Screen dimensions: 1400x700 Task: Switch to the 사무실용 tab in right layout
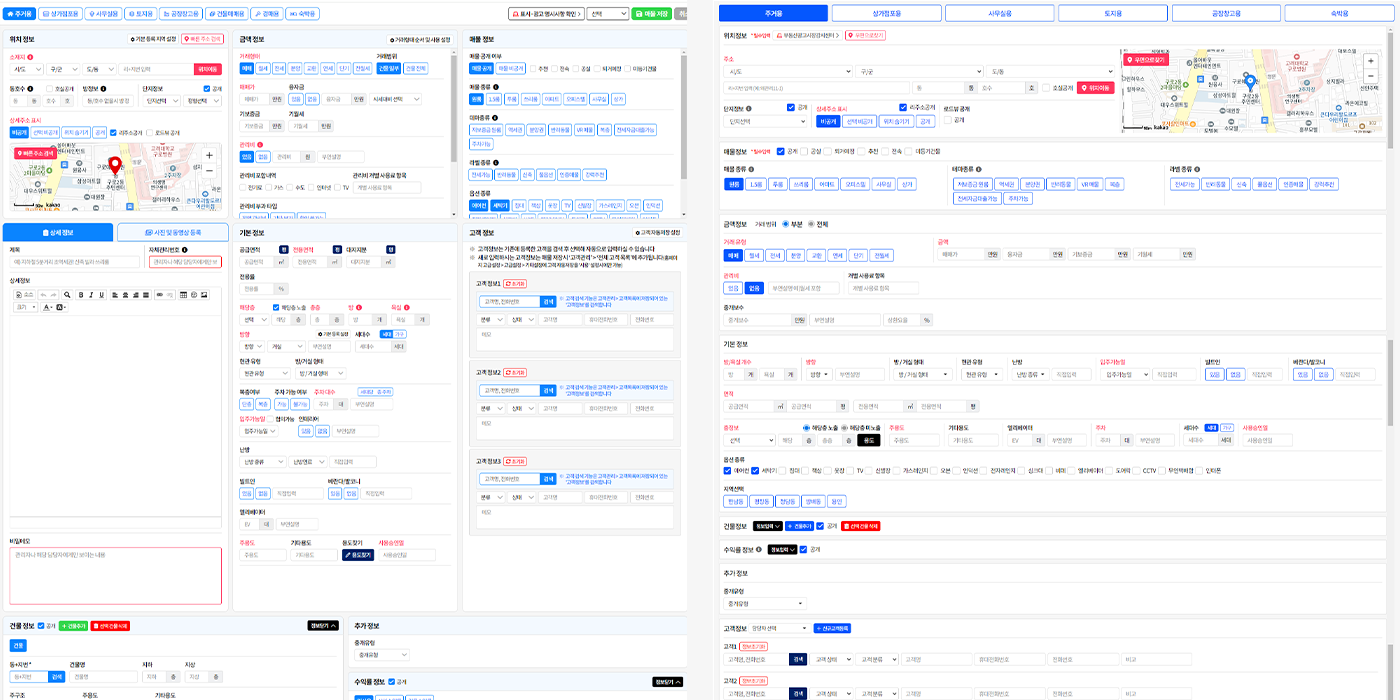[x=998, y=13]
